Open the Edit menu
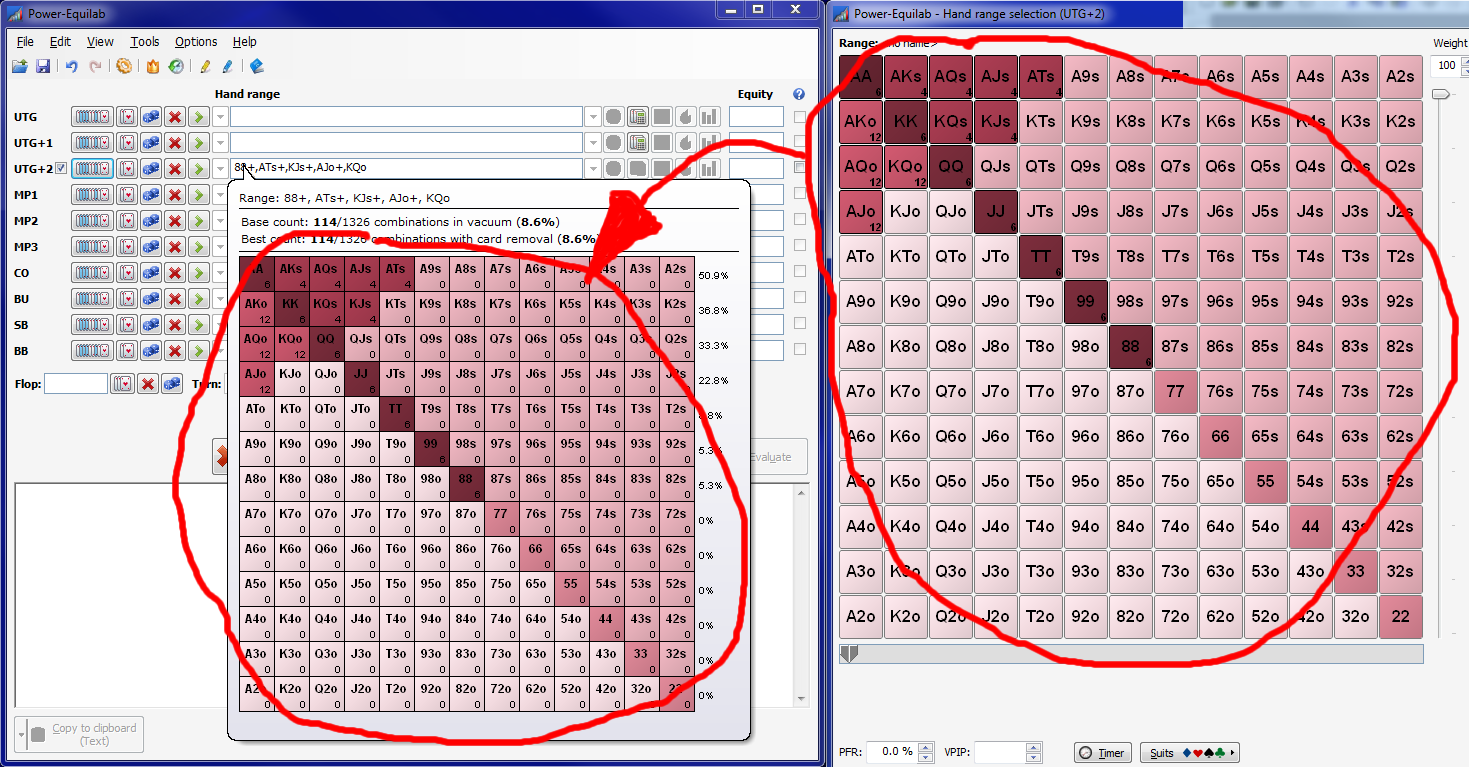 pos(60,42)
